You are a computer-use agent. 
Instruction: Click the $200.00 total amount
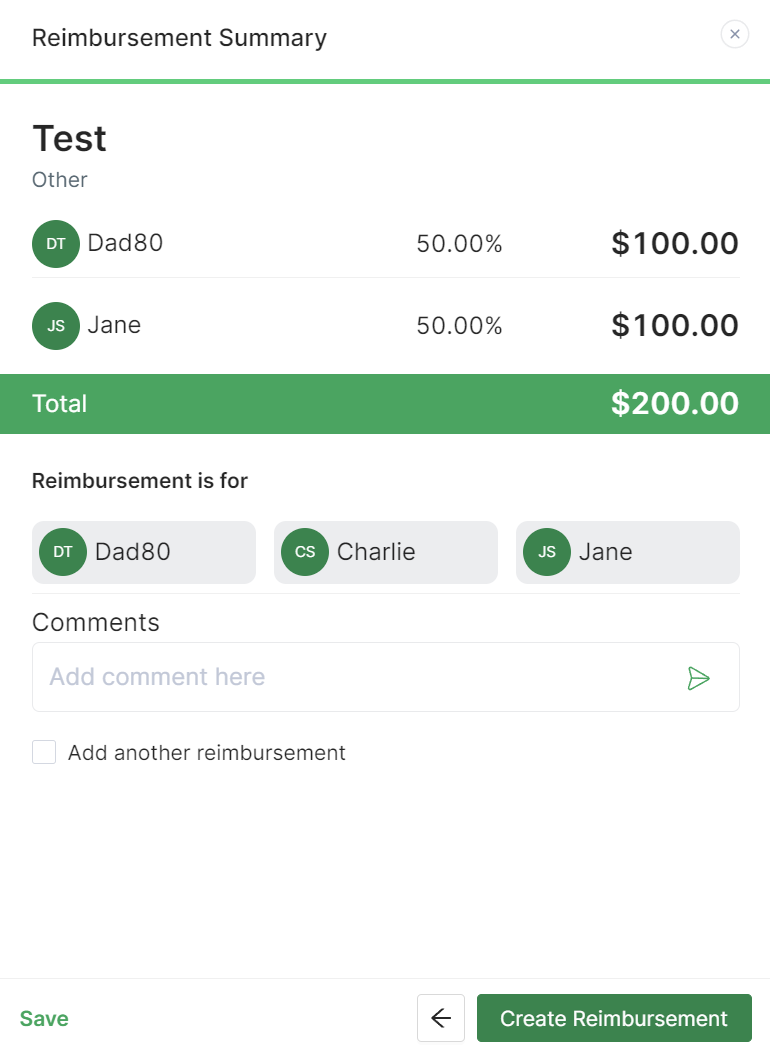tap(674, 404)
